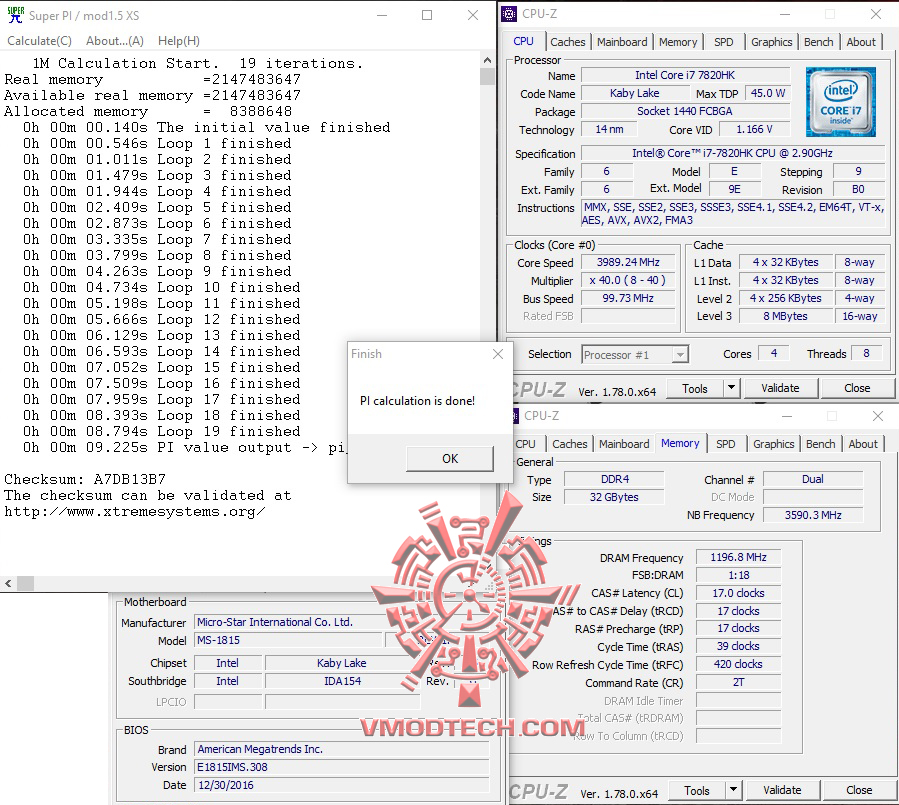
Task: Click Validate button in top CPU-Z window
Action: 780,388
